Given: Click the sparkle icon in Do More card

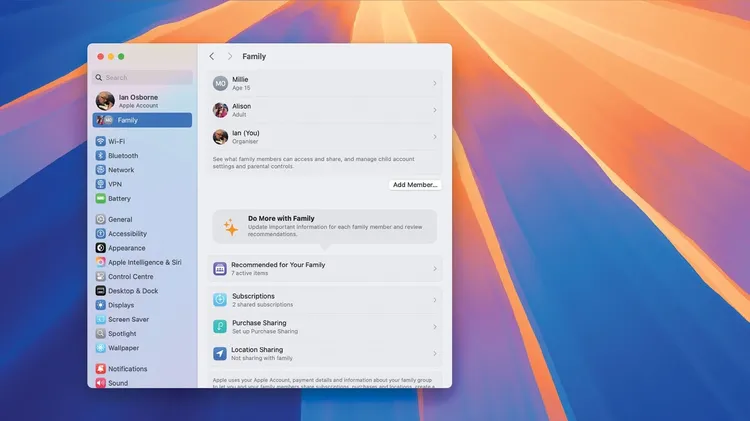Looking at the screenshot, I should tap(231, 227).
